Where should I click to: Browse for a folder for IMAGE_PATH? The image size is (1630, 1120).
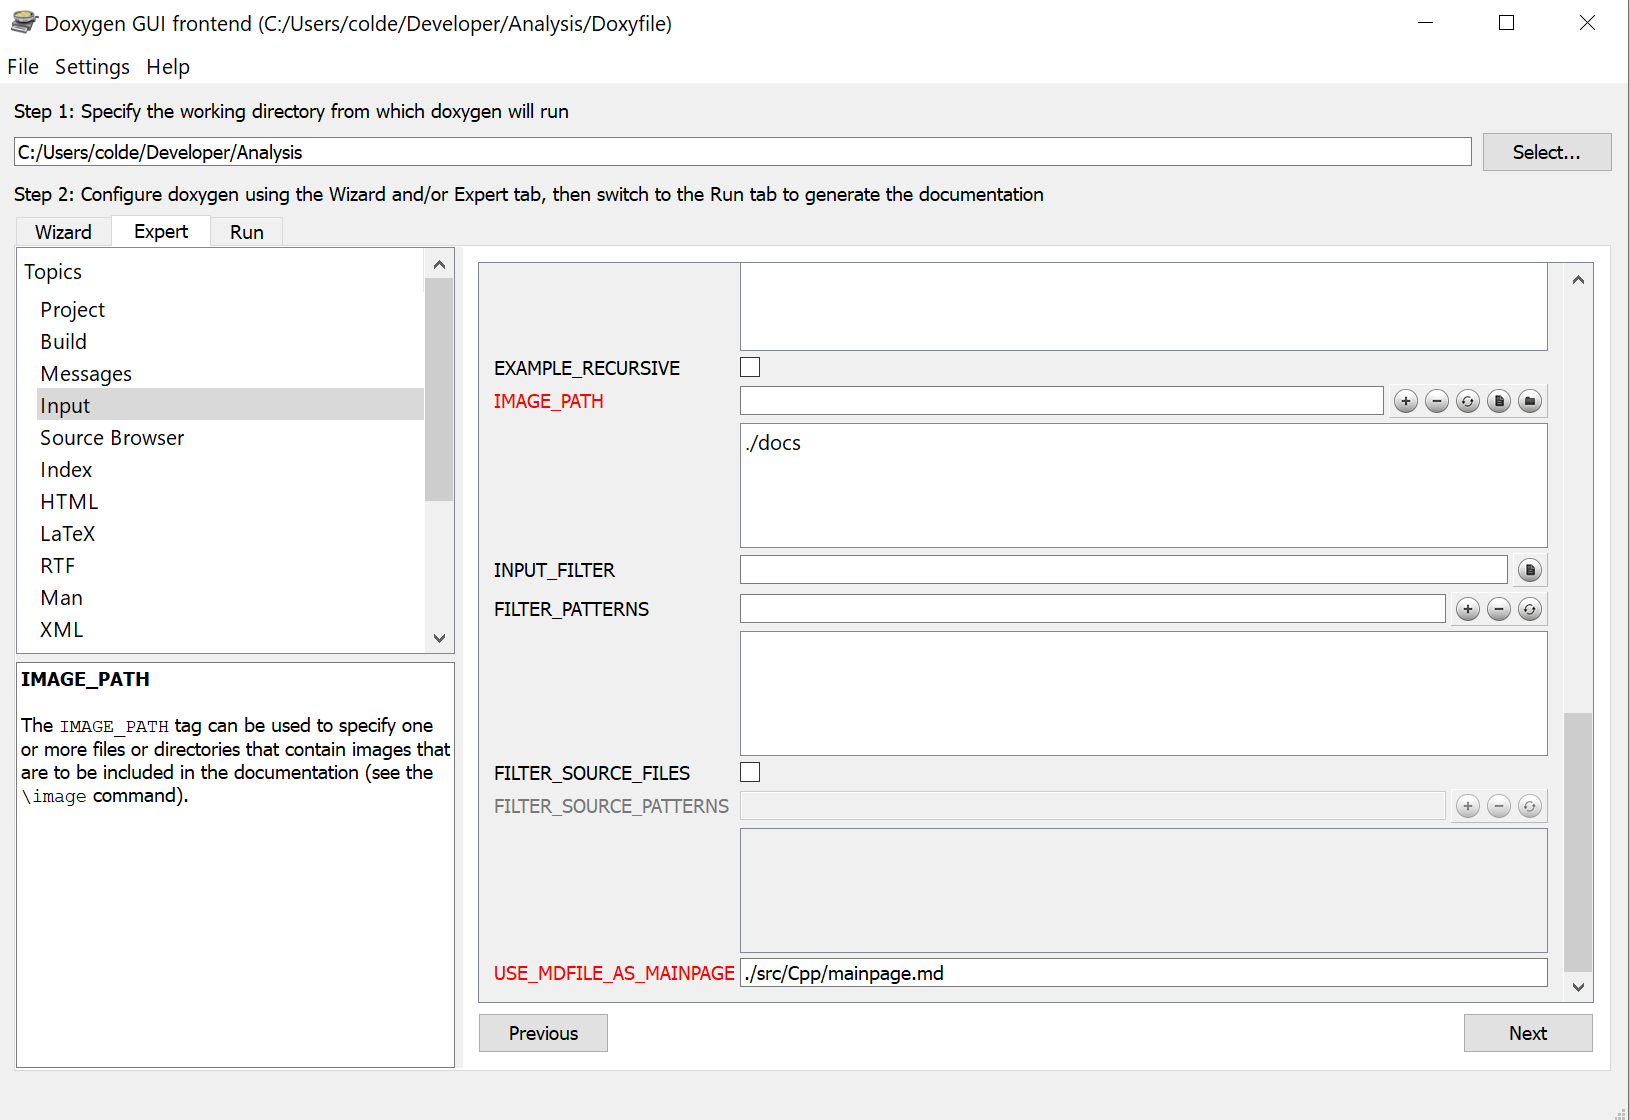point(1530,401)
